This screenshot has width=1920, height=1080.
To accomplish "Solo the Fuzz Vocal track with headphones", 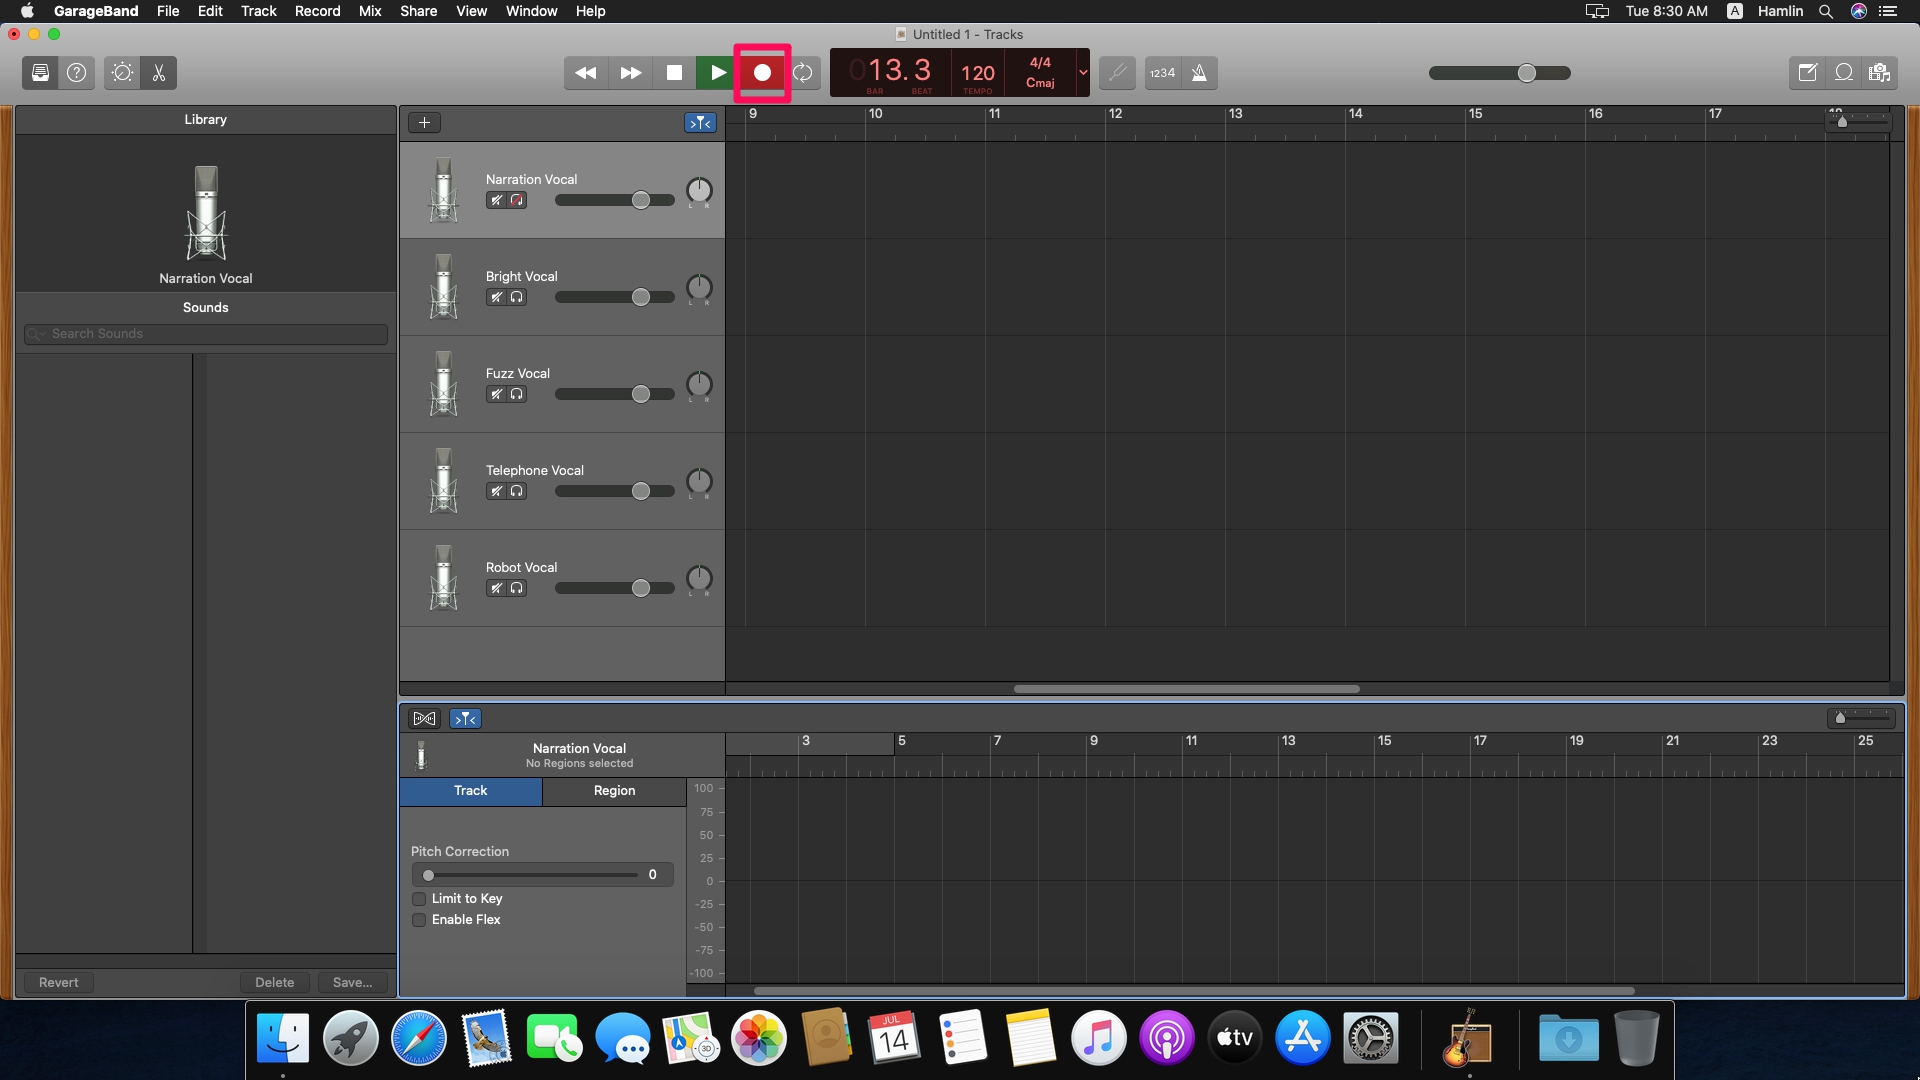I will 517,394.
